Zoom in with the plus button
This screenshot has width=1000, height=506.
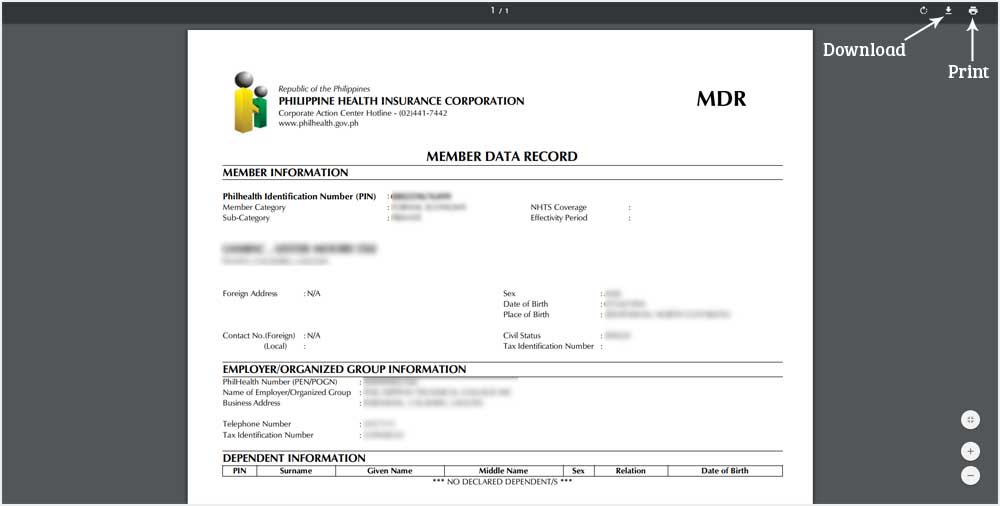[970, 451]
